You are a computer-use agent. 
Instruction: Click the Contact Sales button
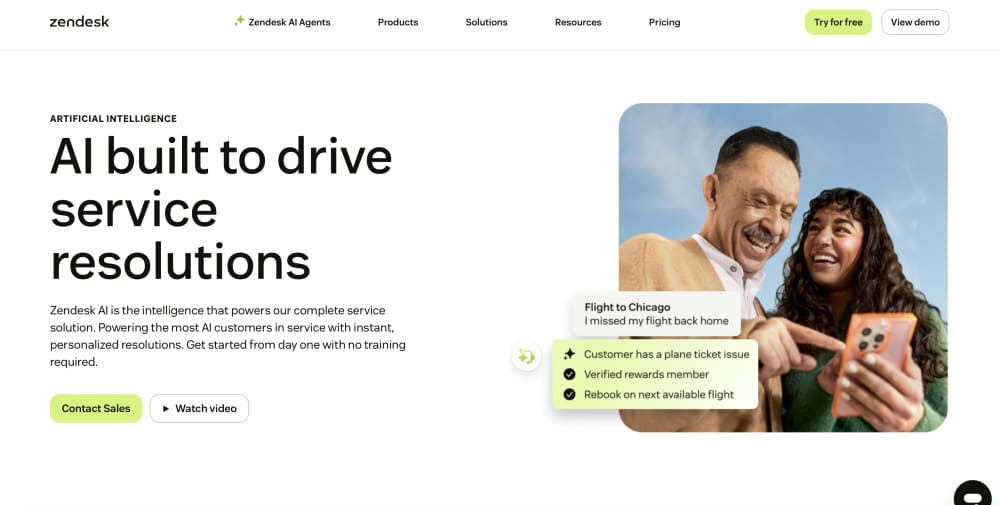[96, 408]
